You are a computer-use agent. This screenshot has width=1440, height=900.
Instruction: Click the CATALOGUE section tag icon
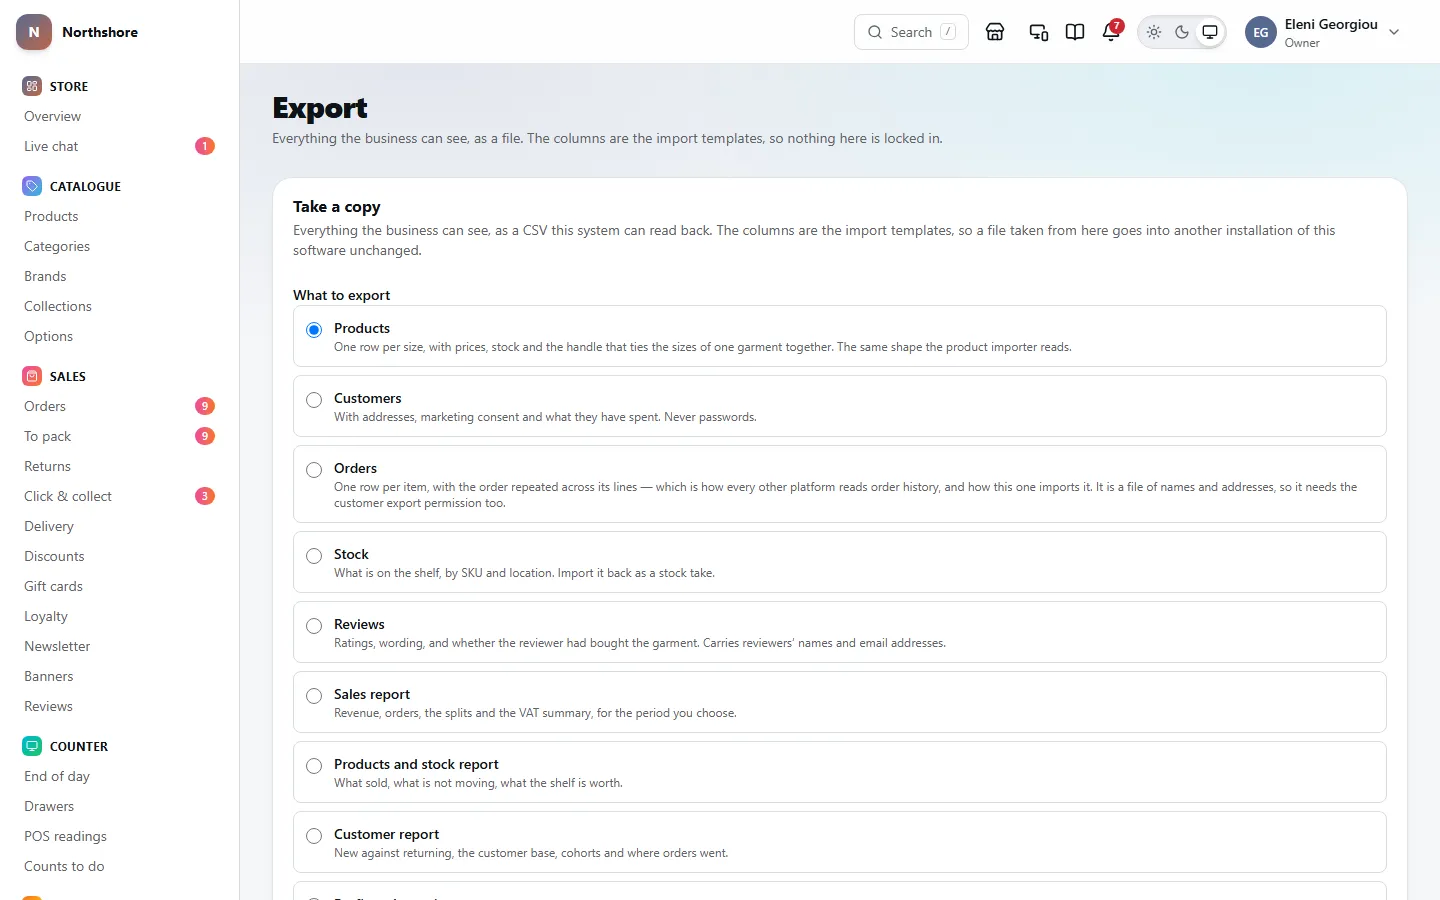click(x=32, y=186)
